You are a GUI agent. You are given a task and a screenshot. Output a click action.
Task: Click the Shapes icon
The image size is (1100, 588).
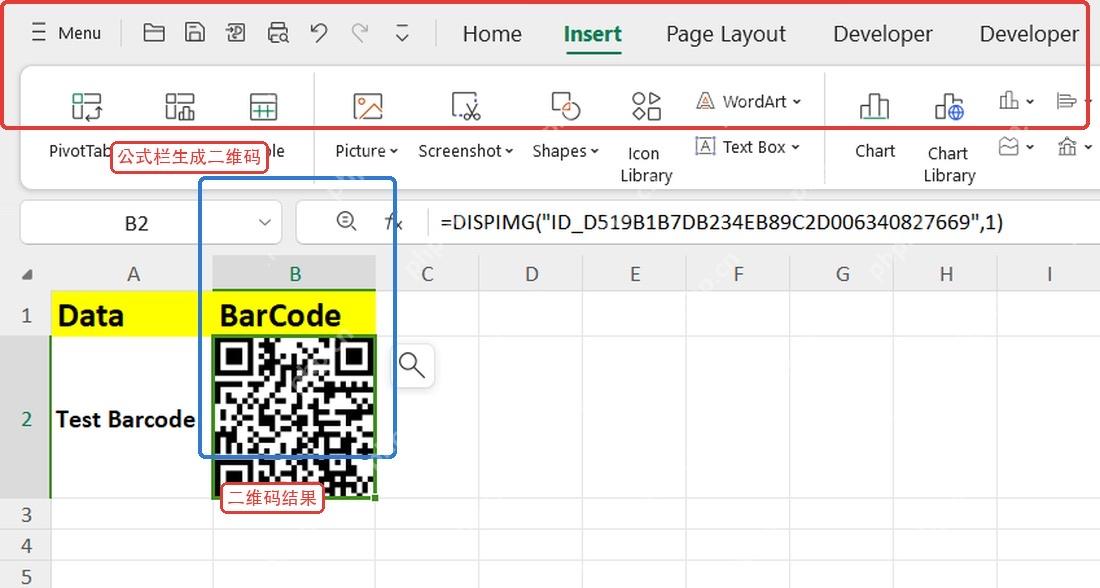point(565,107)
